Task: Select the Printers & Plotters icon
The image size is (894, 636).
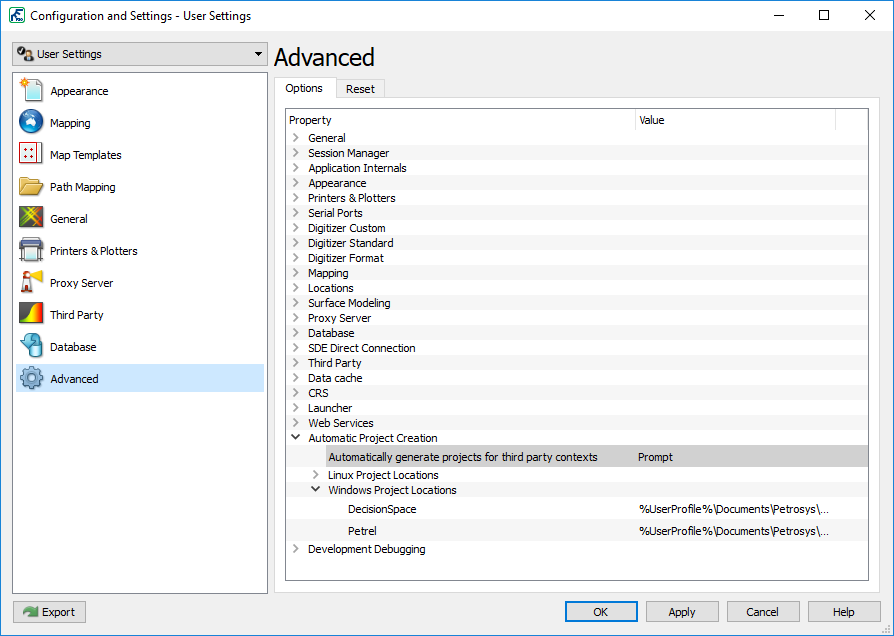Action: [32, 250]
